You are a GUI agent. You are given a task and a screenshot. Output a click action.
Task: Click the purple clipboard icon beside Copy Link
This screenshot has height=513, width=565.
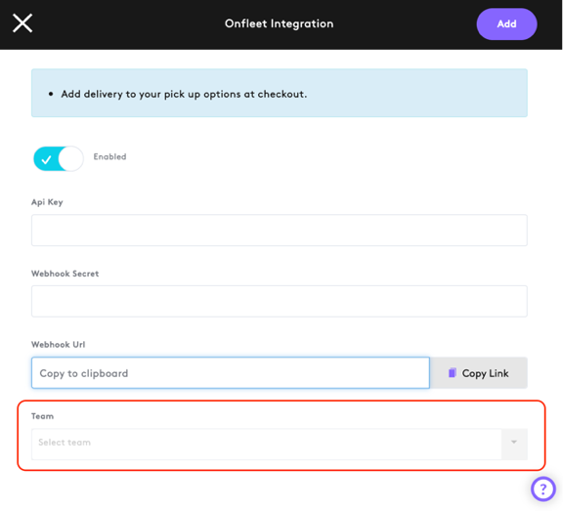(x=452, y=373)
